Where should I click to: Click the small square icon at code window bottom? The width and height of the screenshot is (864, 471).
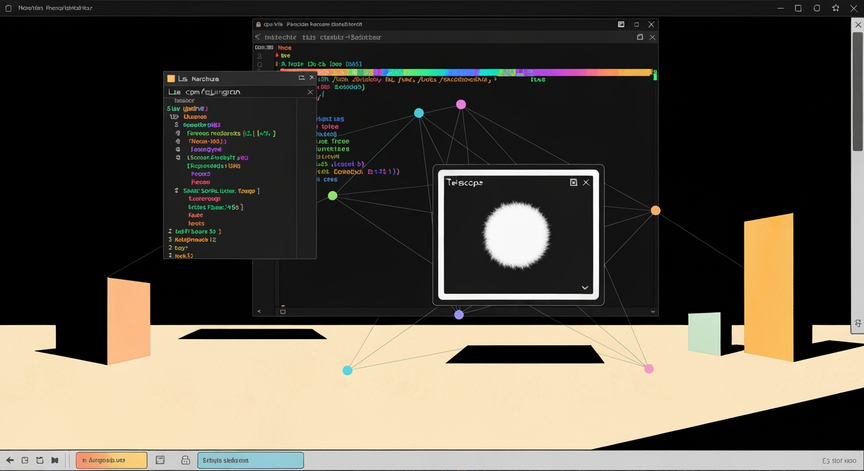[x=283, y=312]
